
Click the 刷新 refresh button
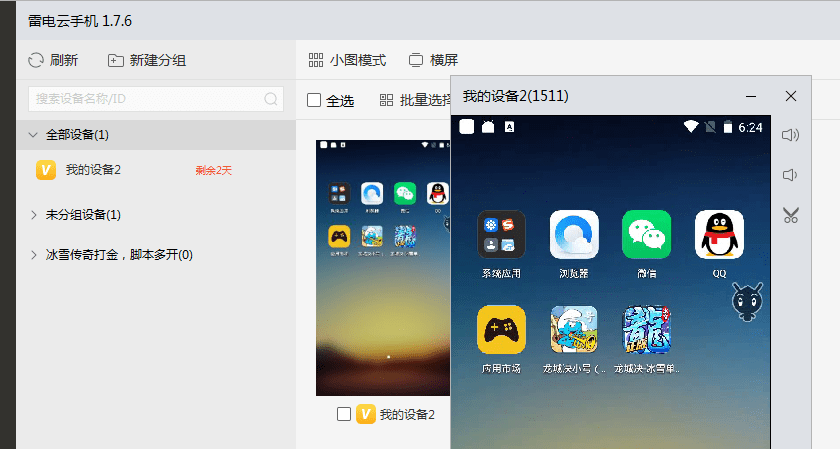(53, 60)
